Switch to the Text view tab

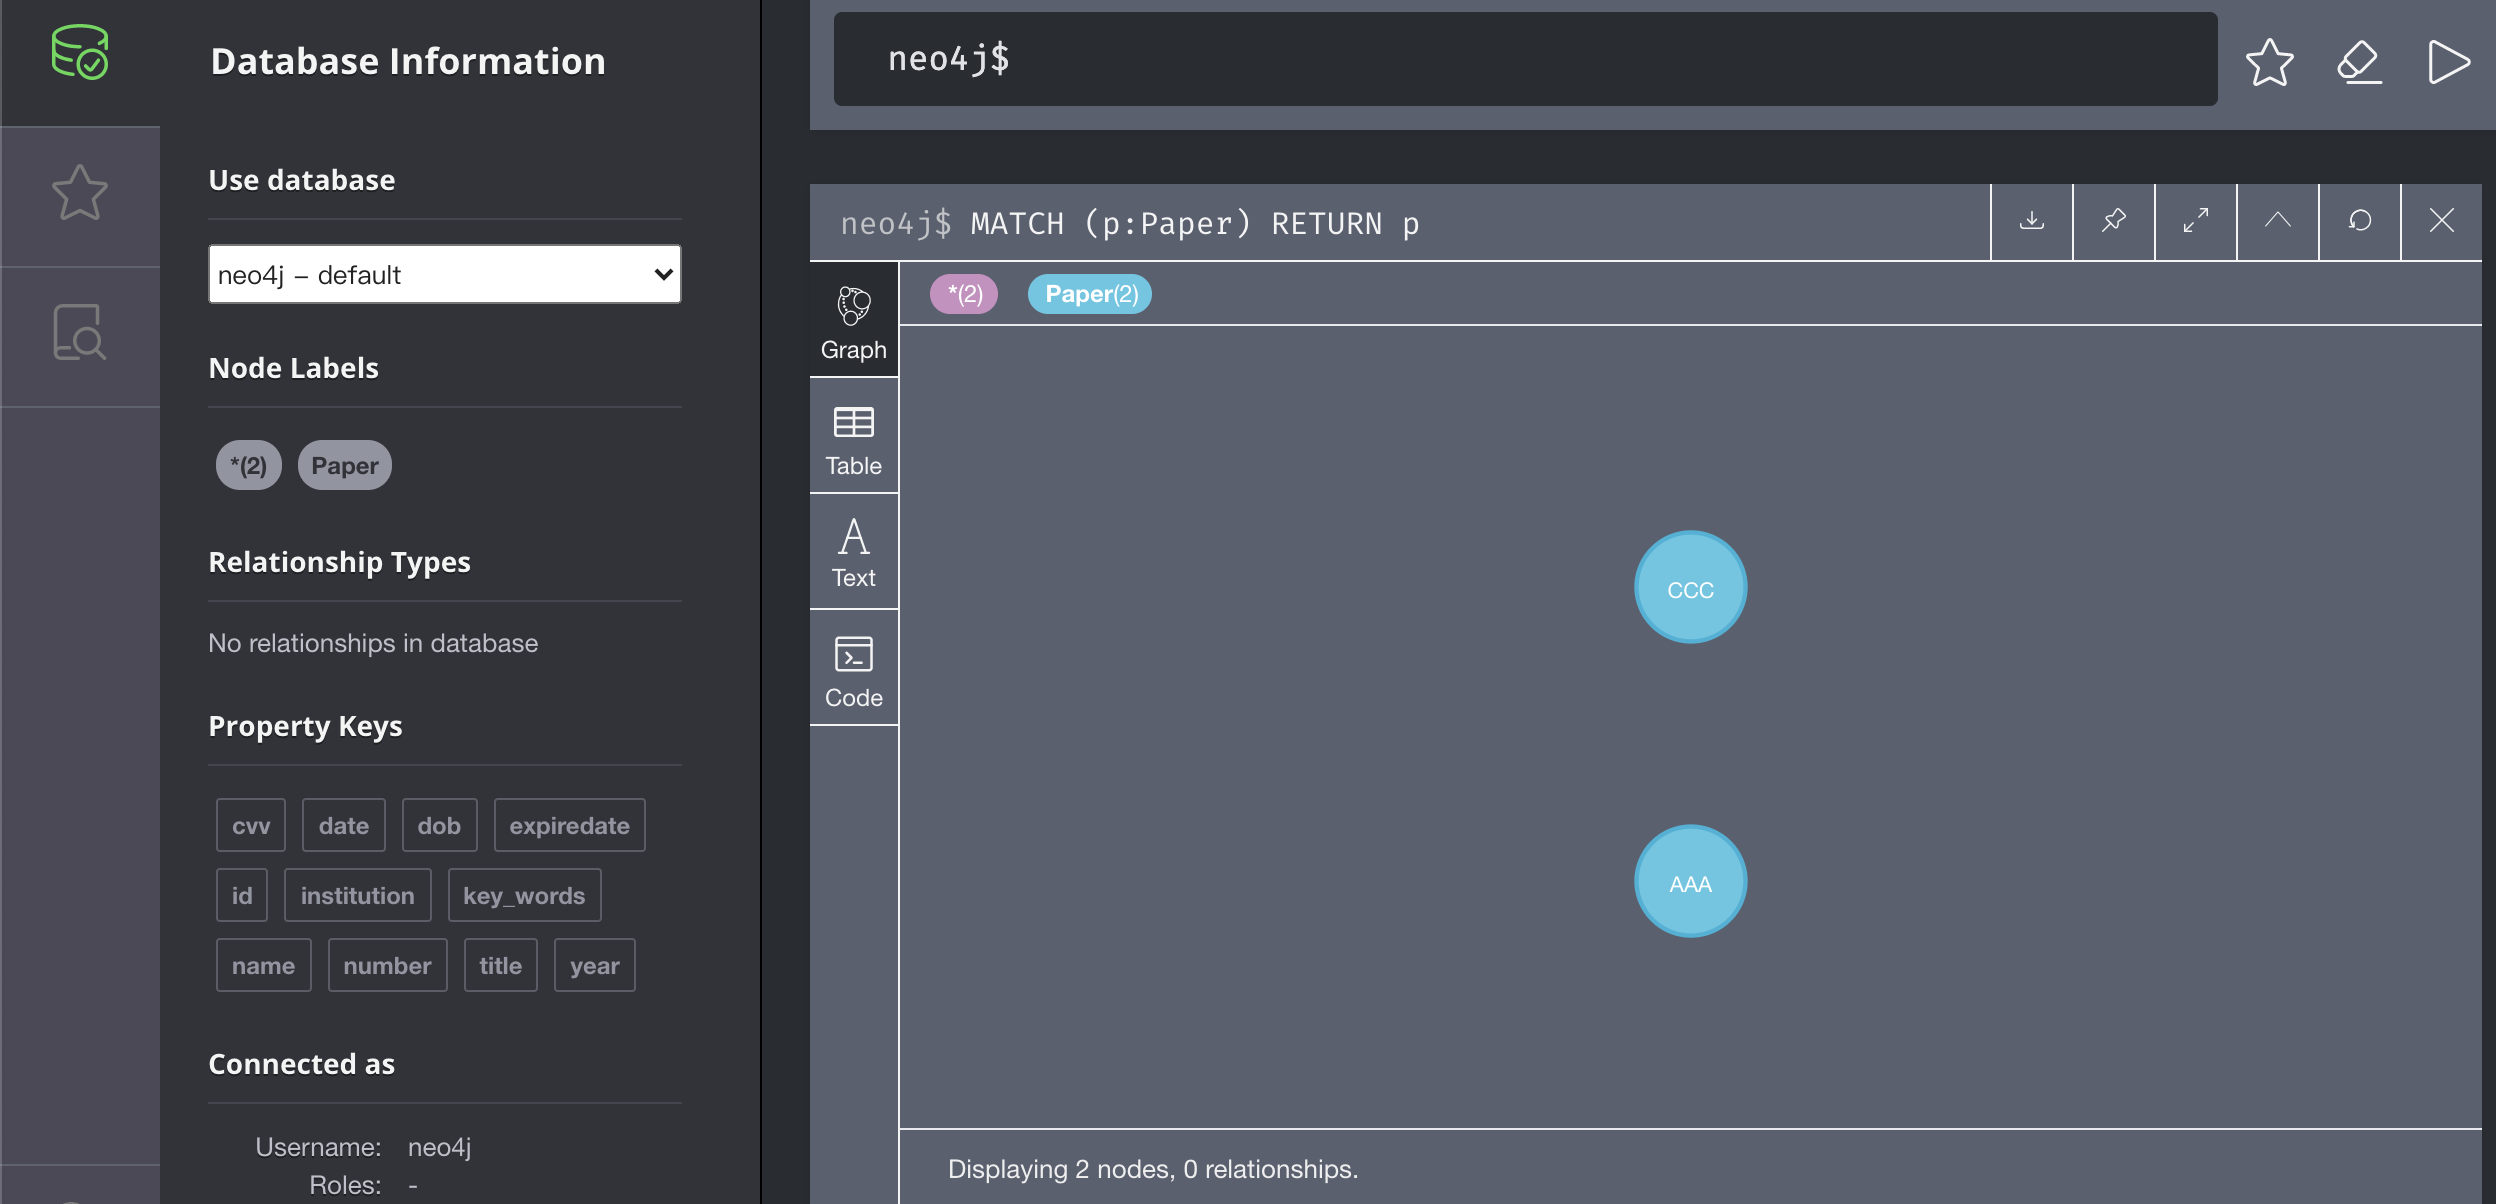tap(853, 552)
